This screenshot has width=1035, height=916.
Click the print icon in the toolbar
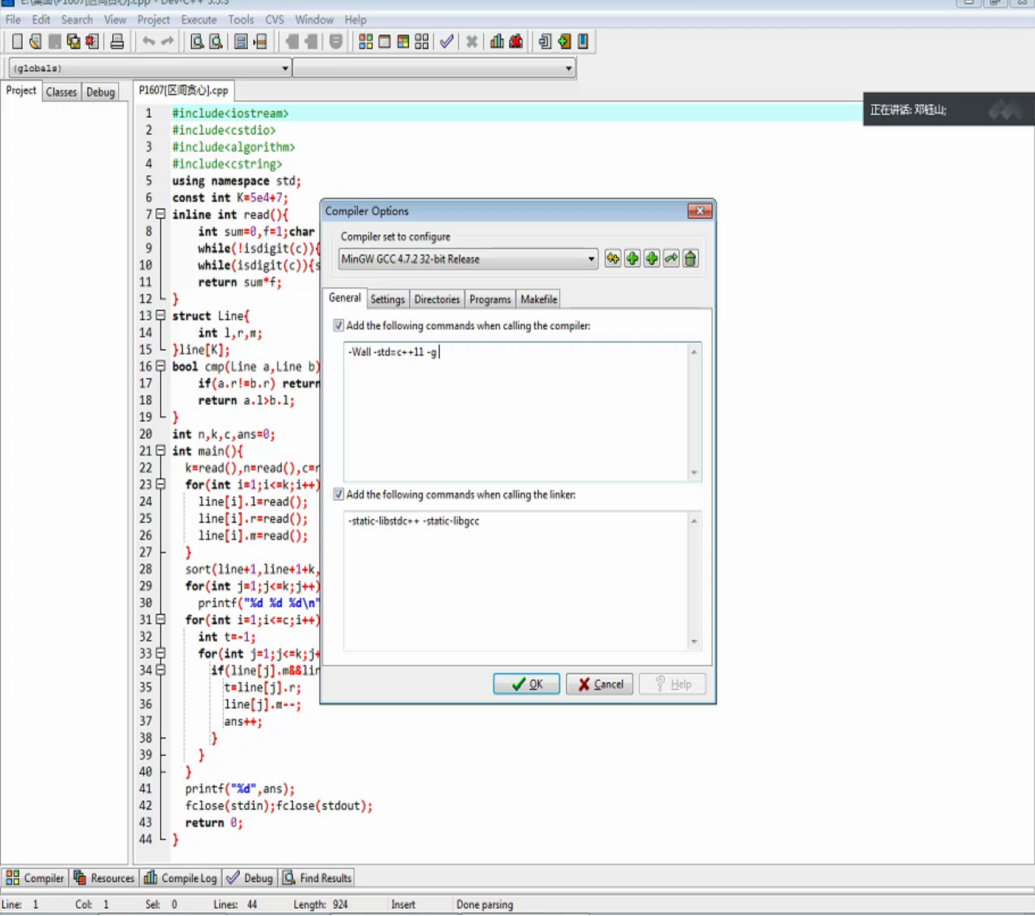click(117, 41)
